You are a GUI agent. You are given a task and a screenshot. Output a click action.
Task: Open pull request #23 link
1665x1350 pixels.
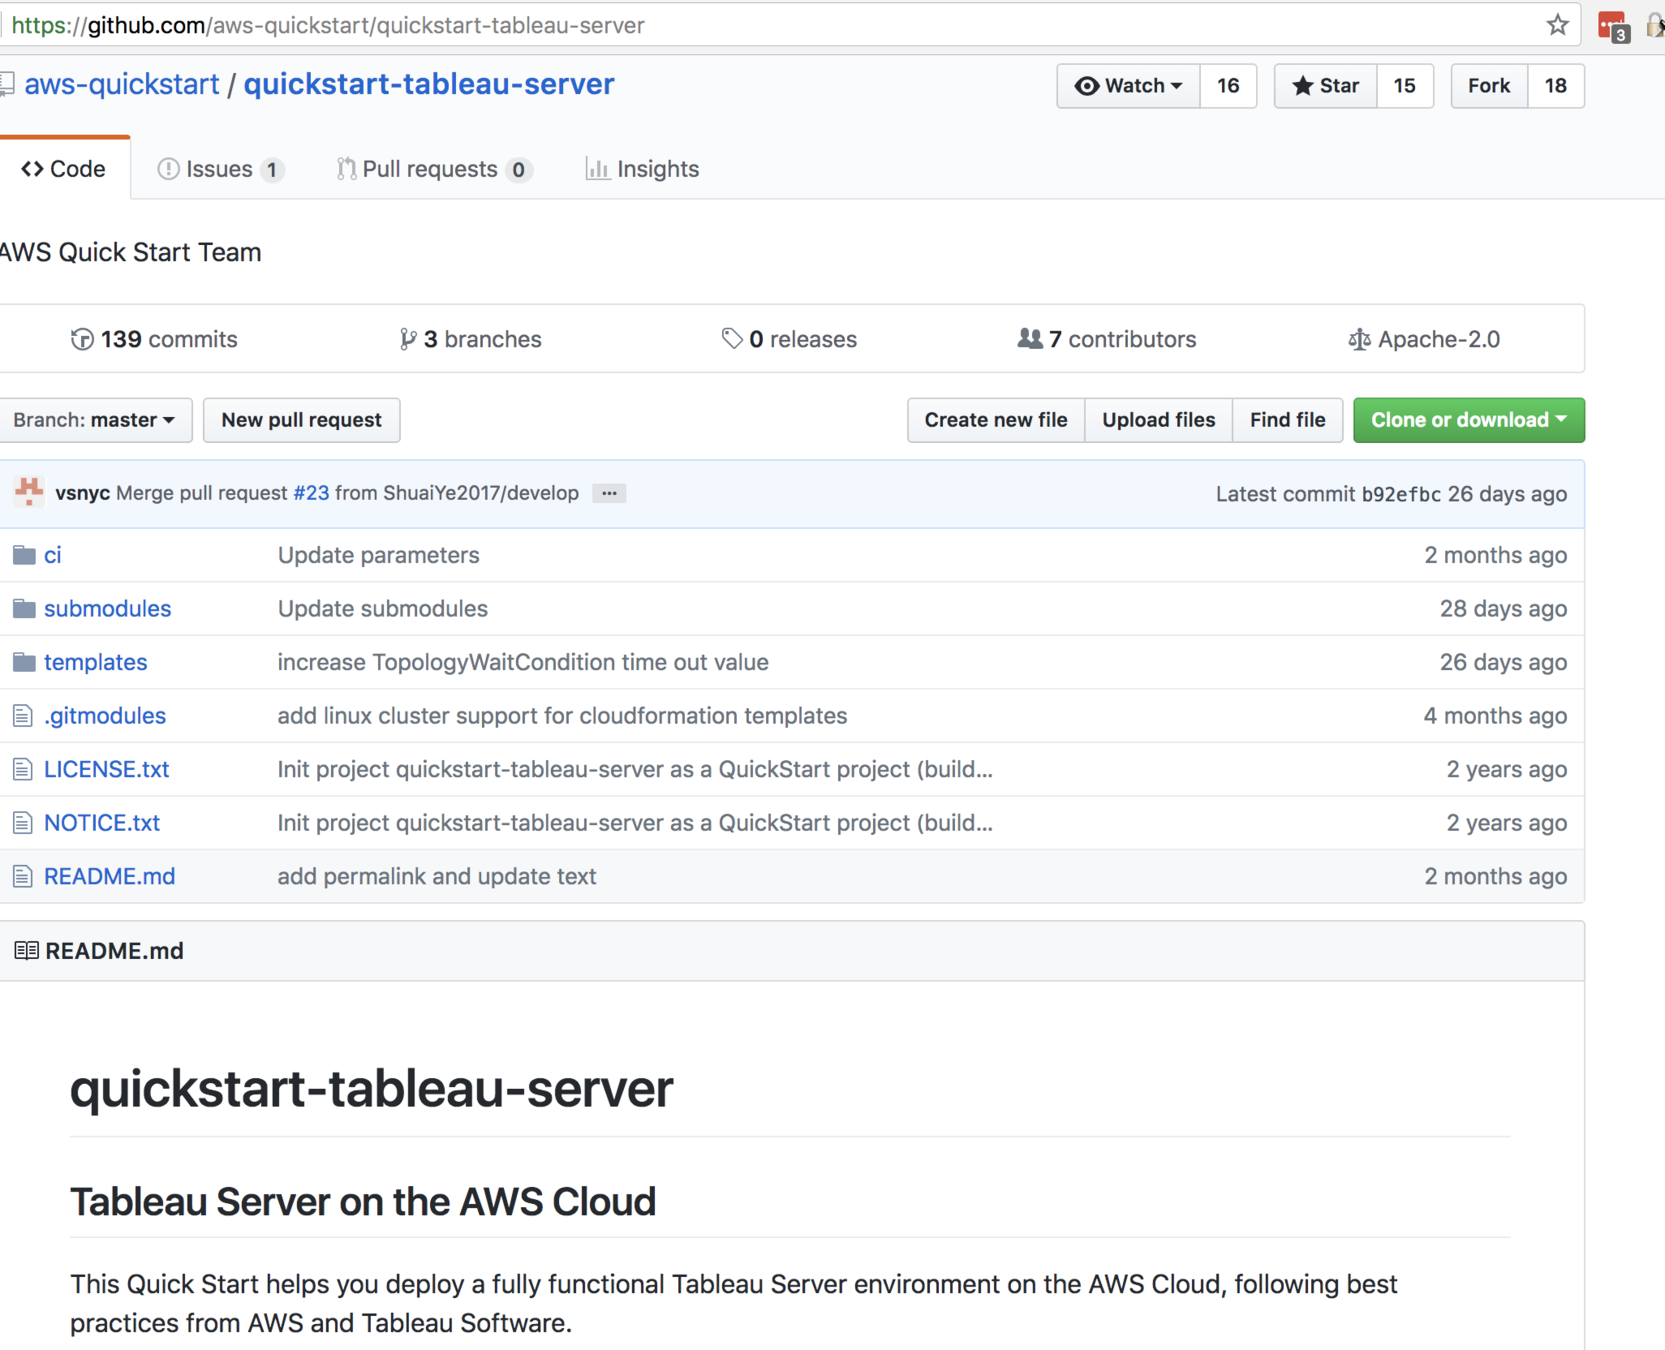(311, 493)
